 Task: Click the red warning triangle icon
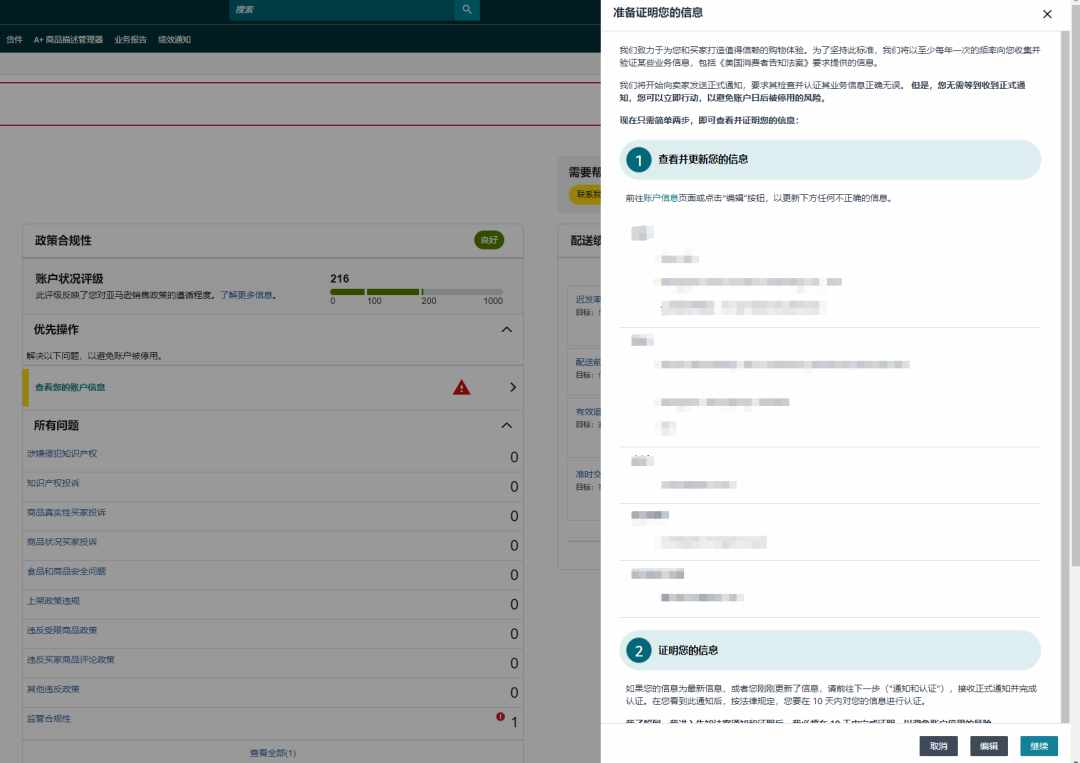[461, 388]
